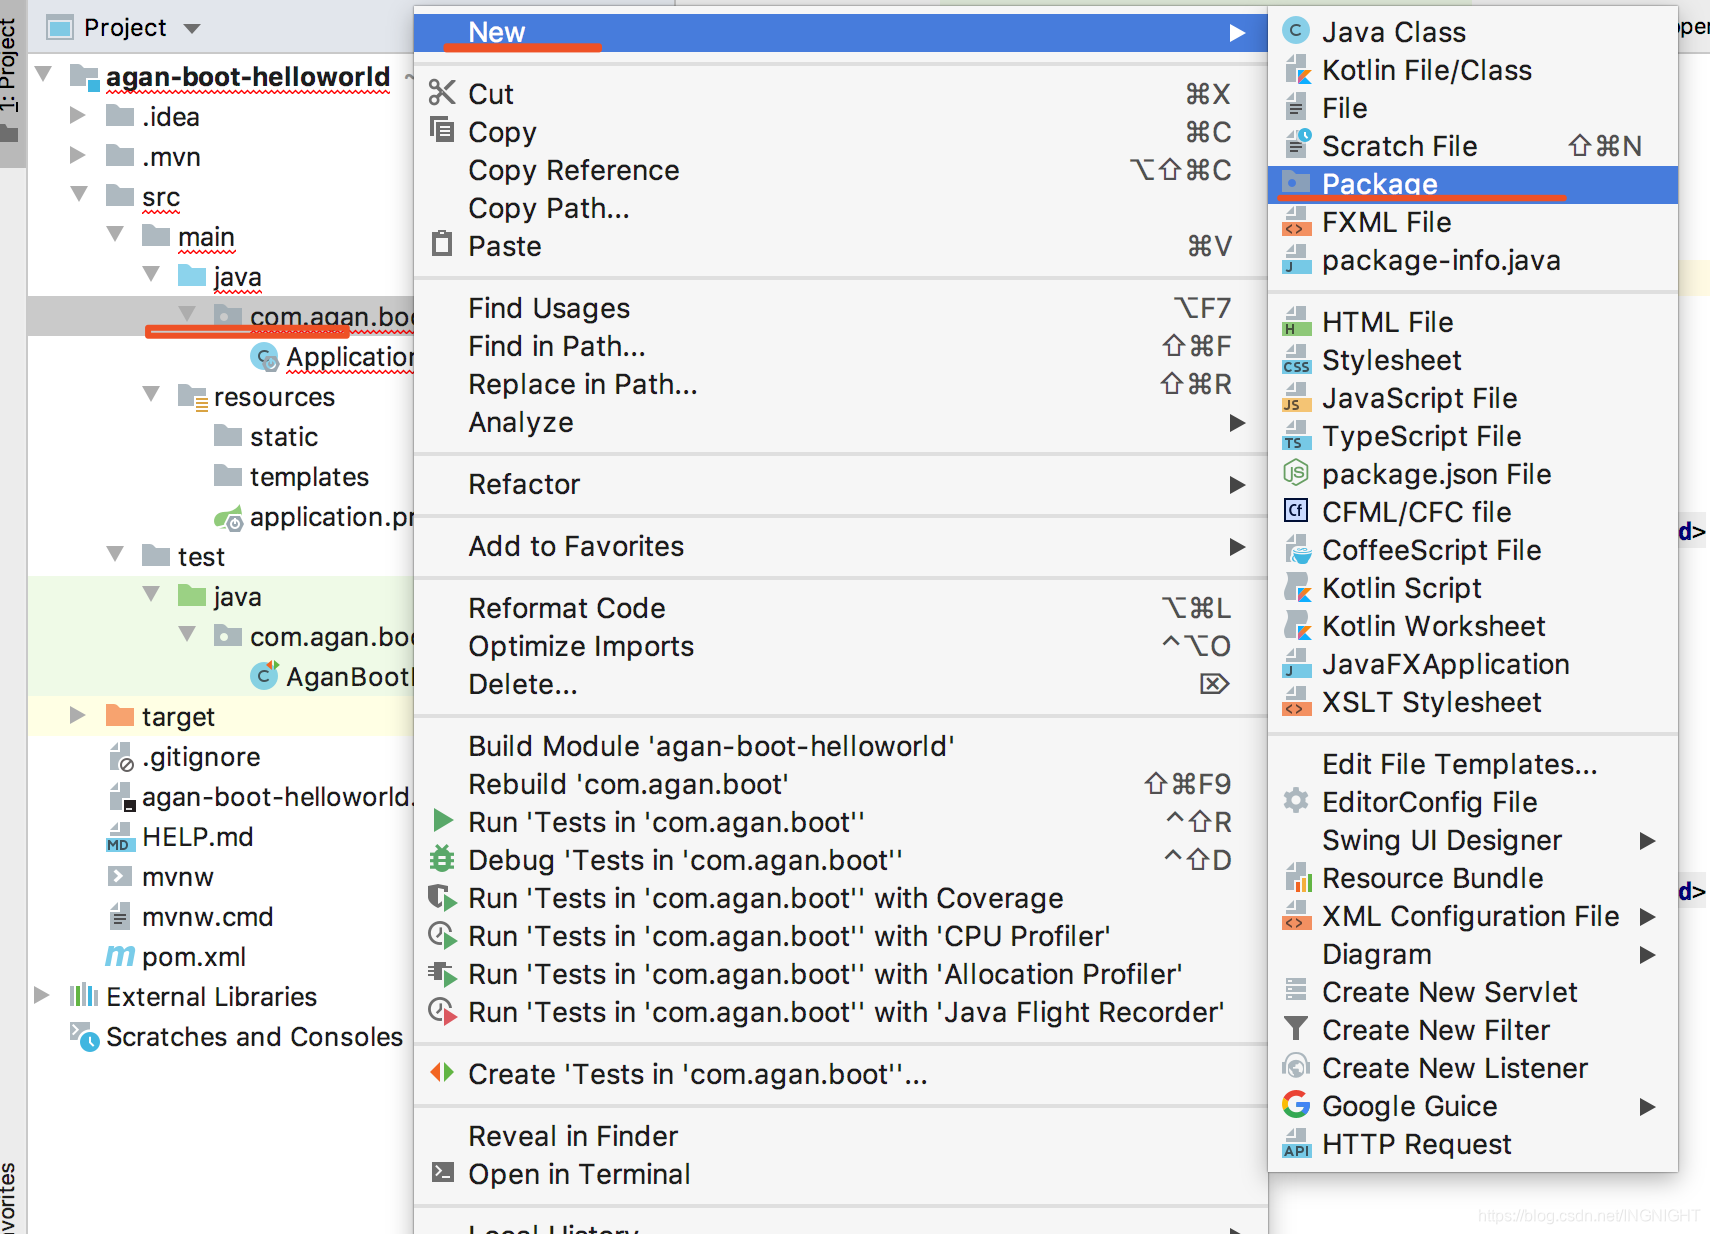Viewport: 1710px width, 1234px height.
Task: Click the Open in Terminal icon
Action: (x=442, y=1172)
